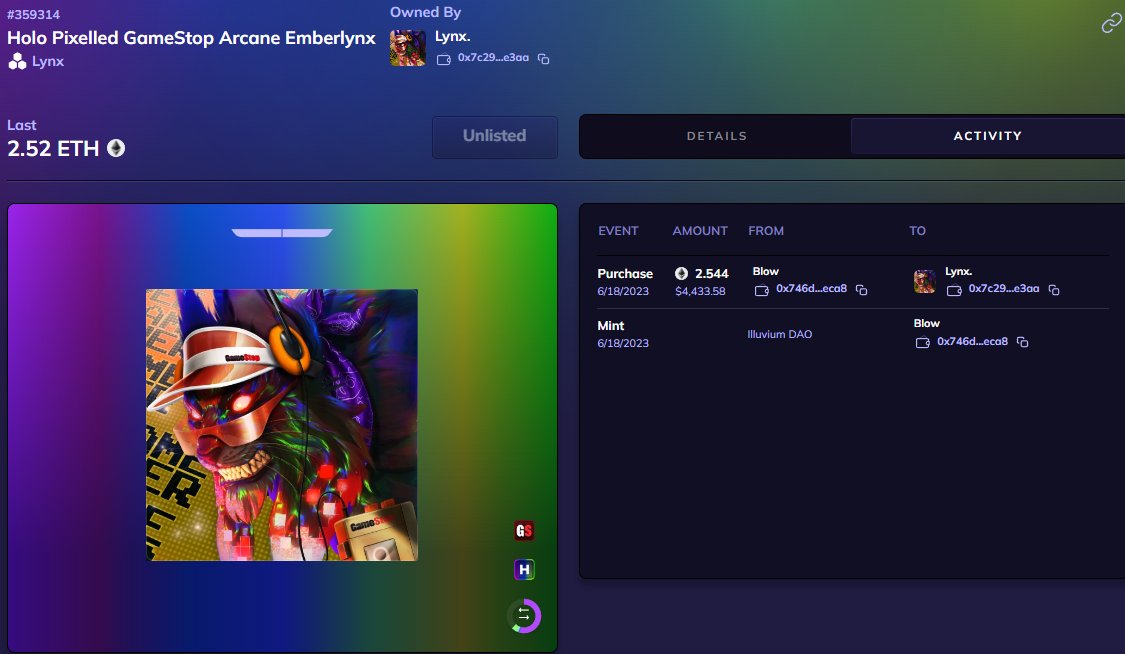Click the Ethereum symbol next to 2.52 ETH

click(x=116, y=148)
